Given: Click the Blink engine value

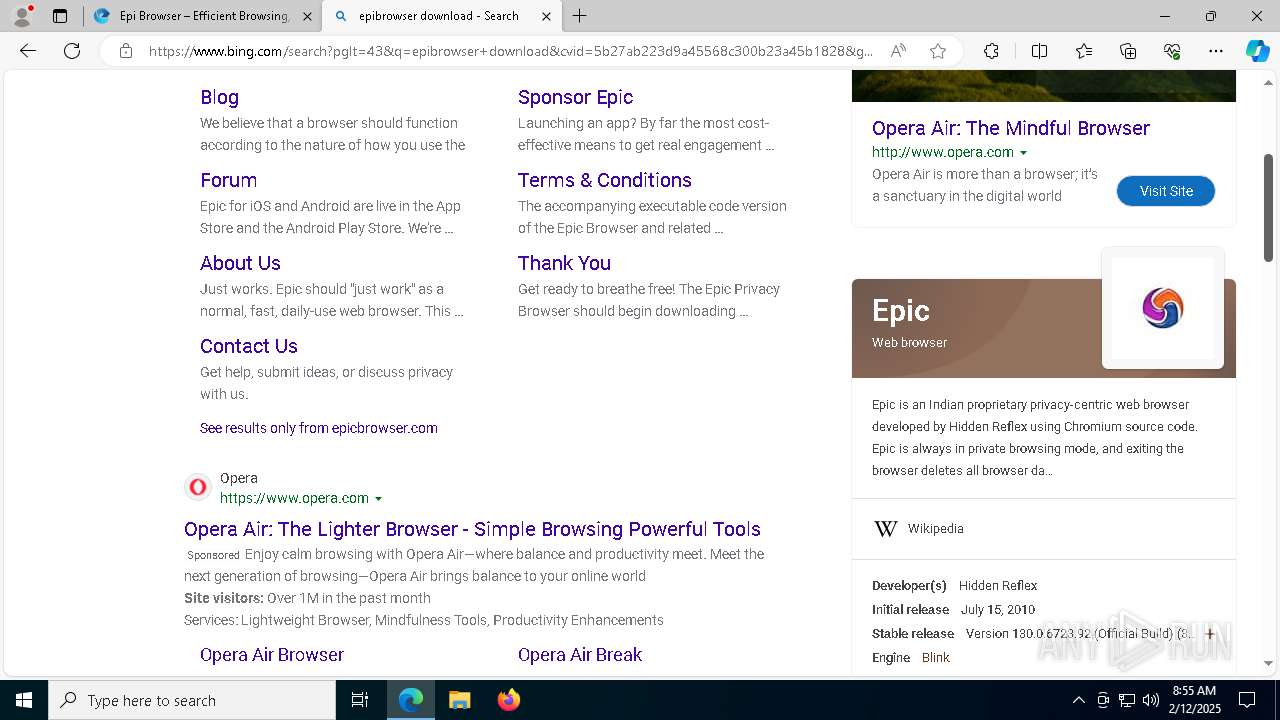Looking at the screenshot, I should pos(936,658).
